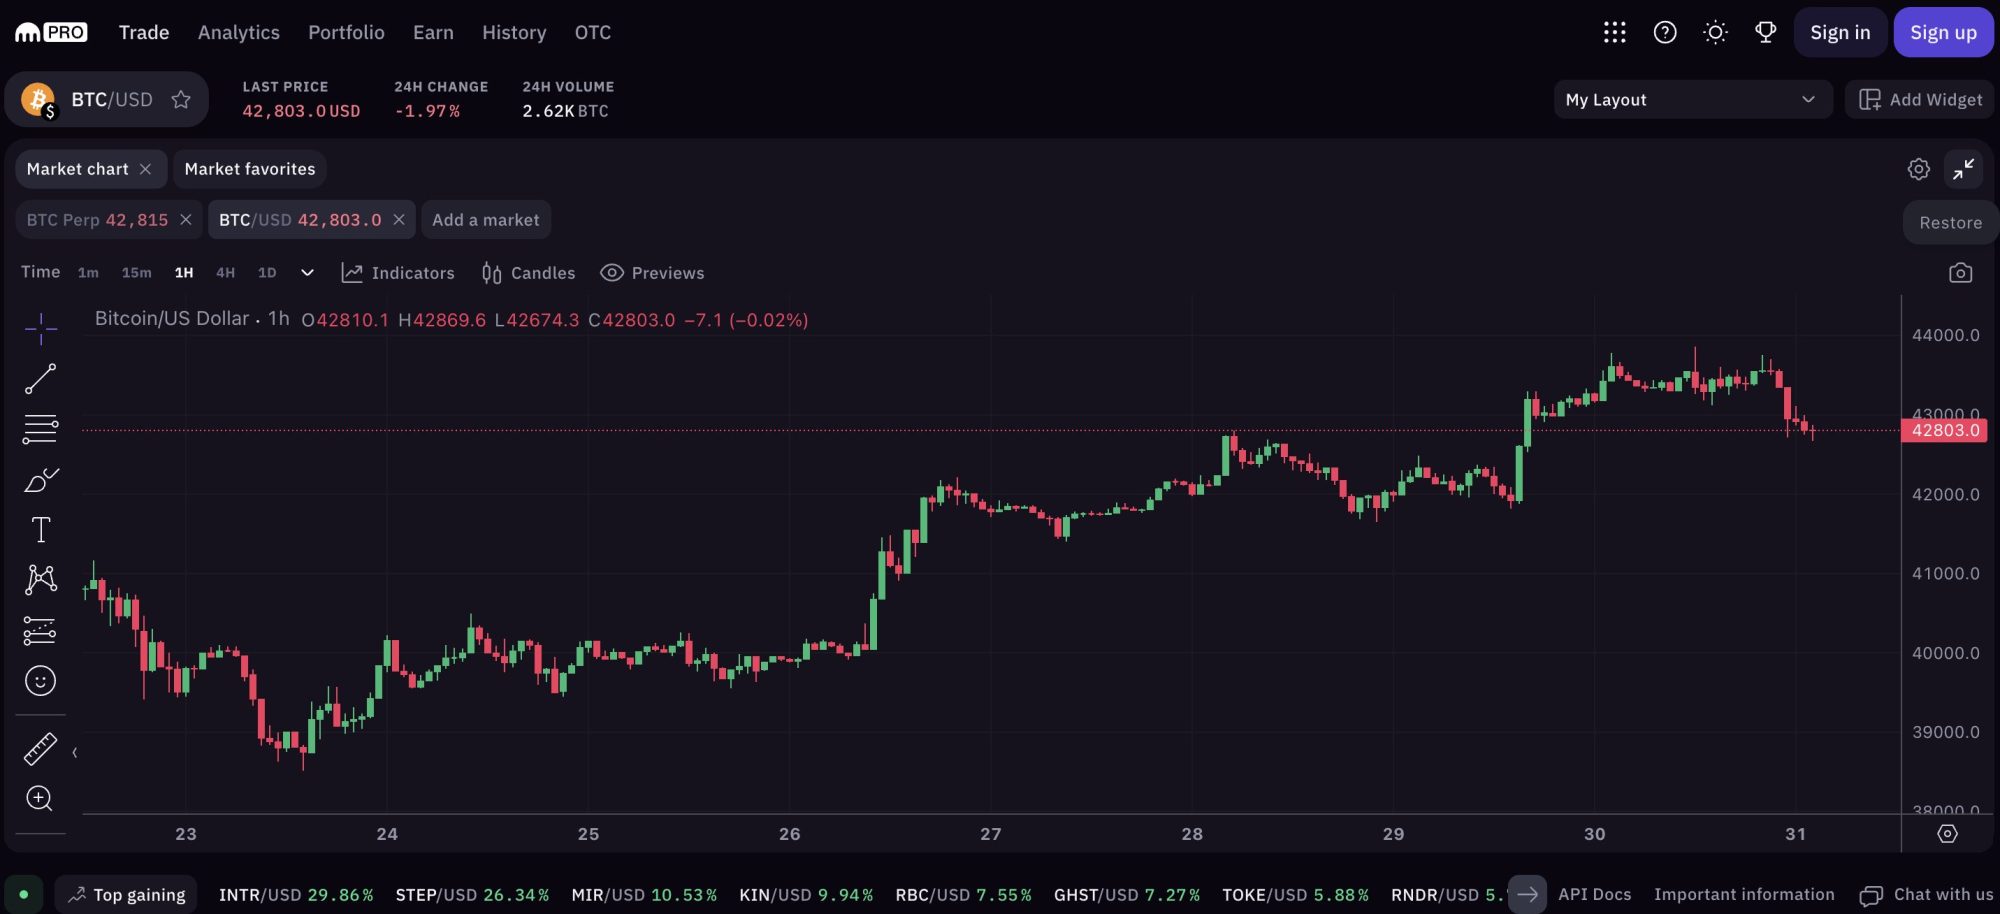Image resolution: width=2000 pixels, height=914 pixels.
Task: Open the Candles chart type menu
Action: click(528, 273)
